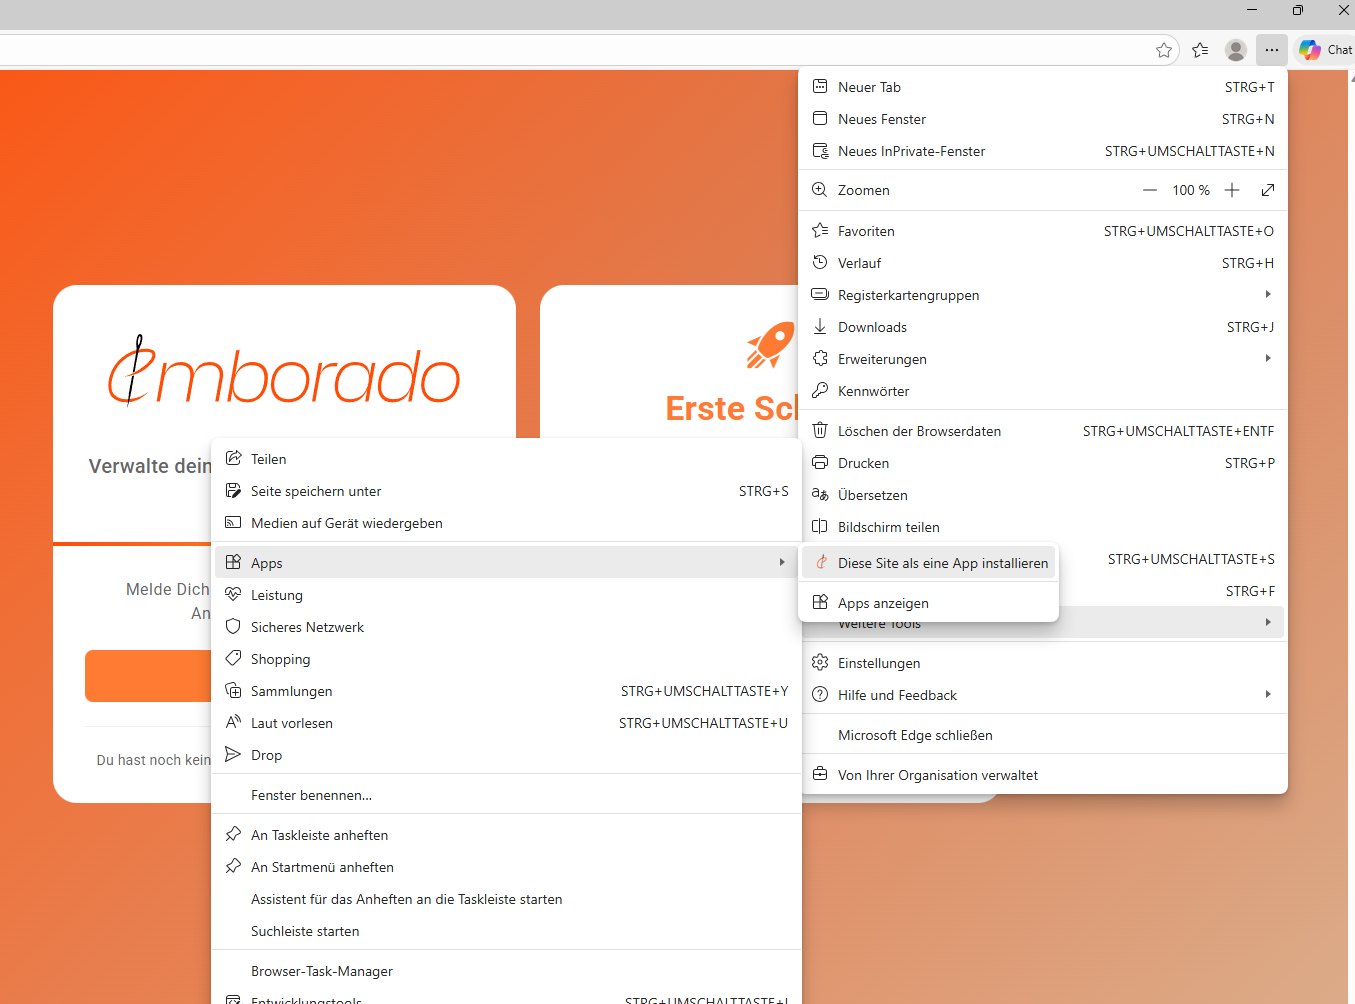Open the Einstellungen entry
Image resolution: width=1355 pixels, height=1004 pixels.
pos(879,663)
